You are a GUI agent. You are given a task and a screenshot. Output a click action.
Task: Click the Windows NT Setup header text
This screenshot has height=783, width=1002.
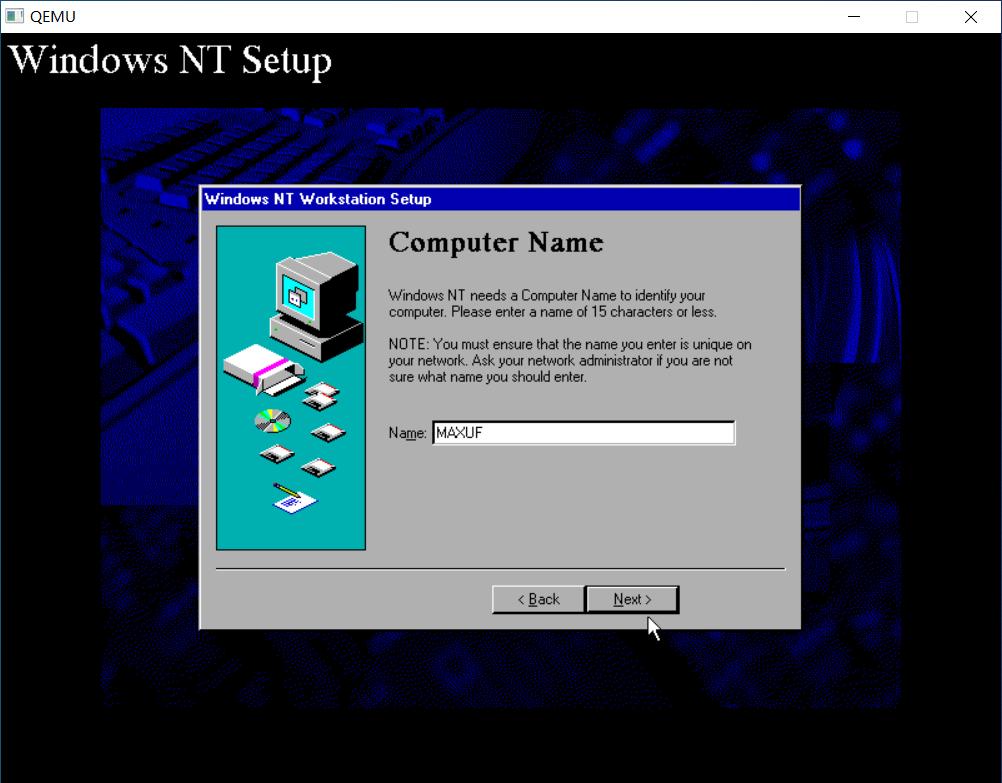pyautogui.click(x=170, y=60)
